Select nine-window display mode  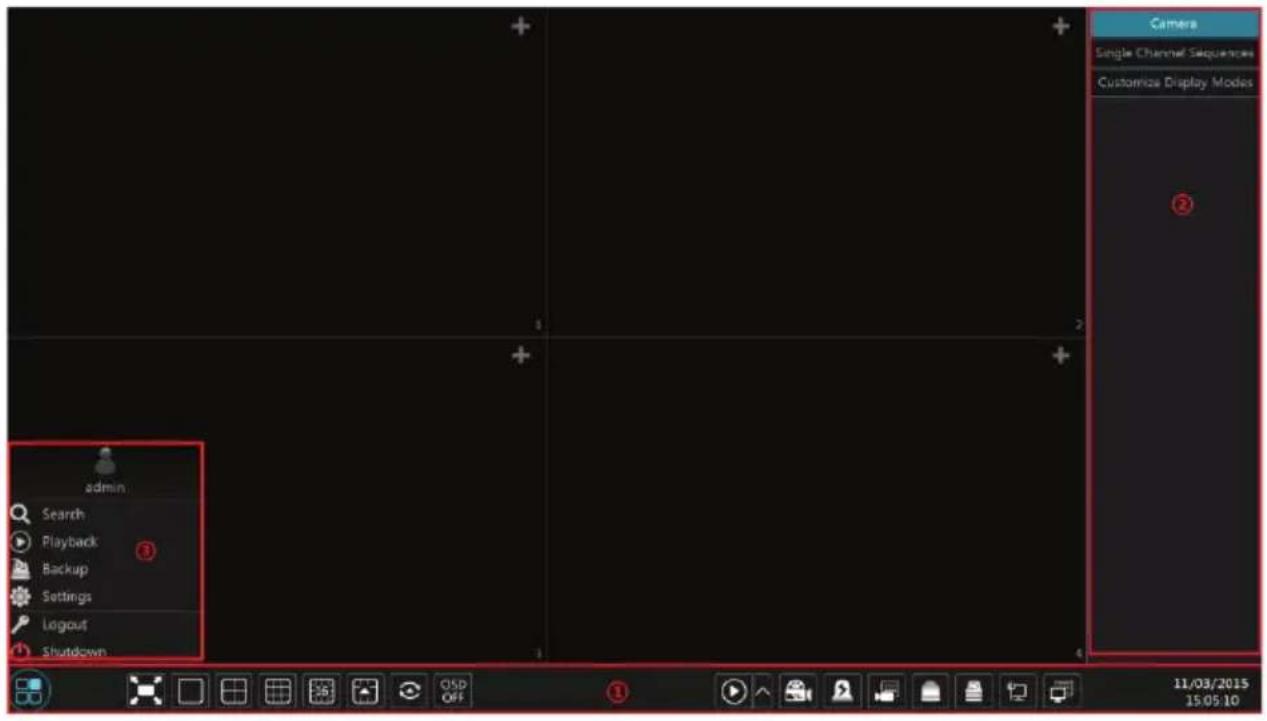tap(278, 691)
